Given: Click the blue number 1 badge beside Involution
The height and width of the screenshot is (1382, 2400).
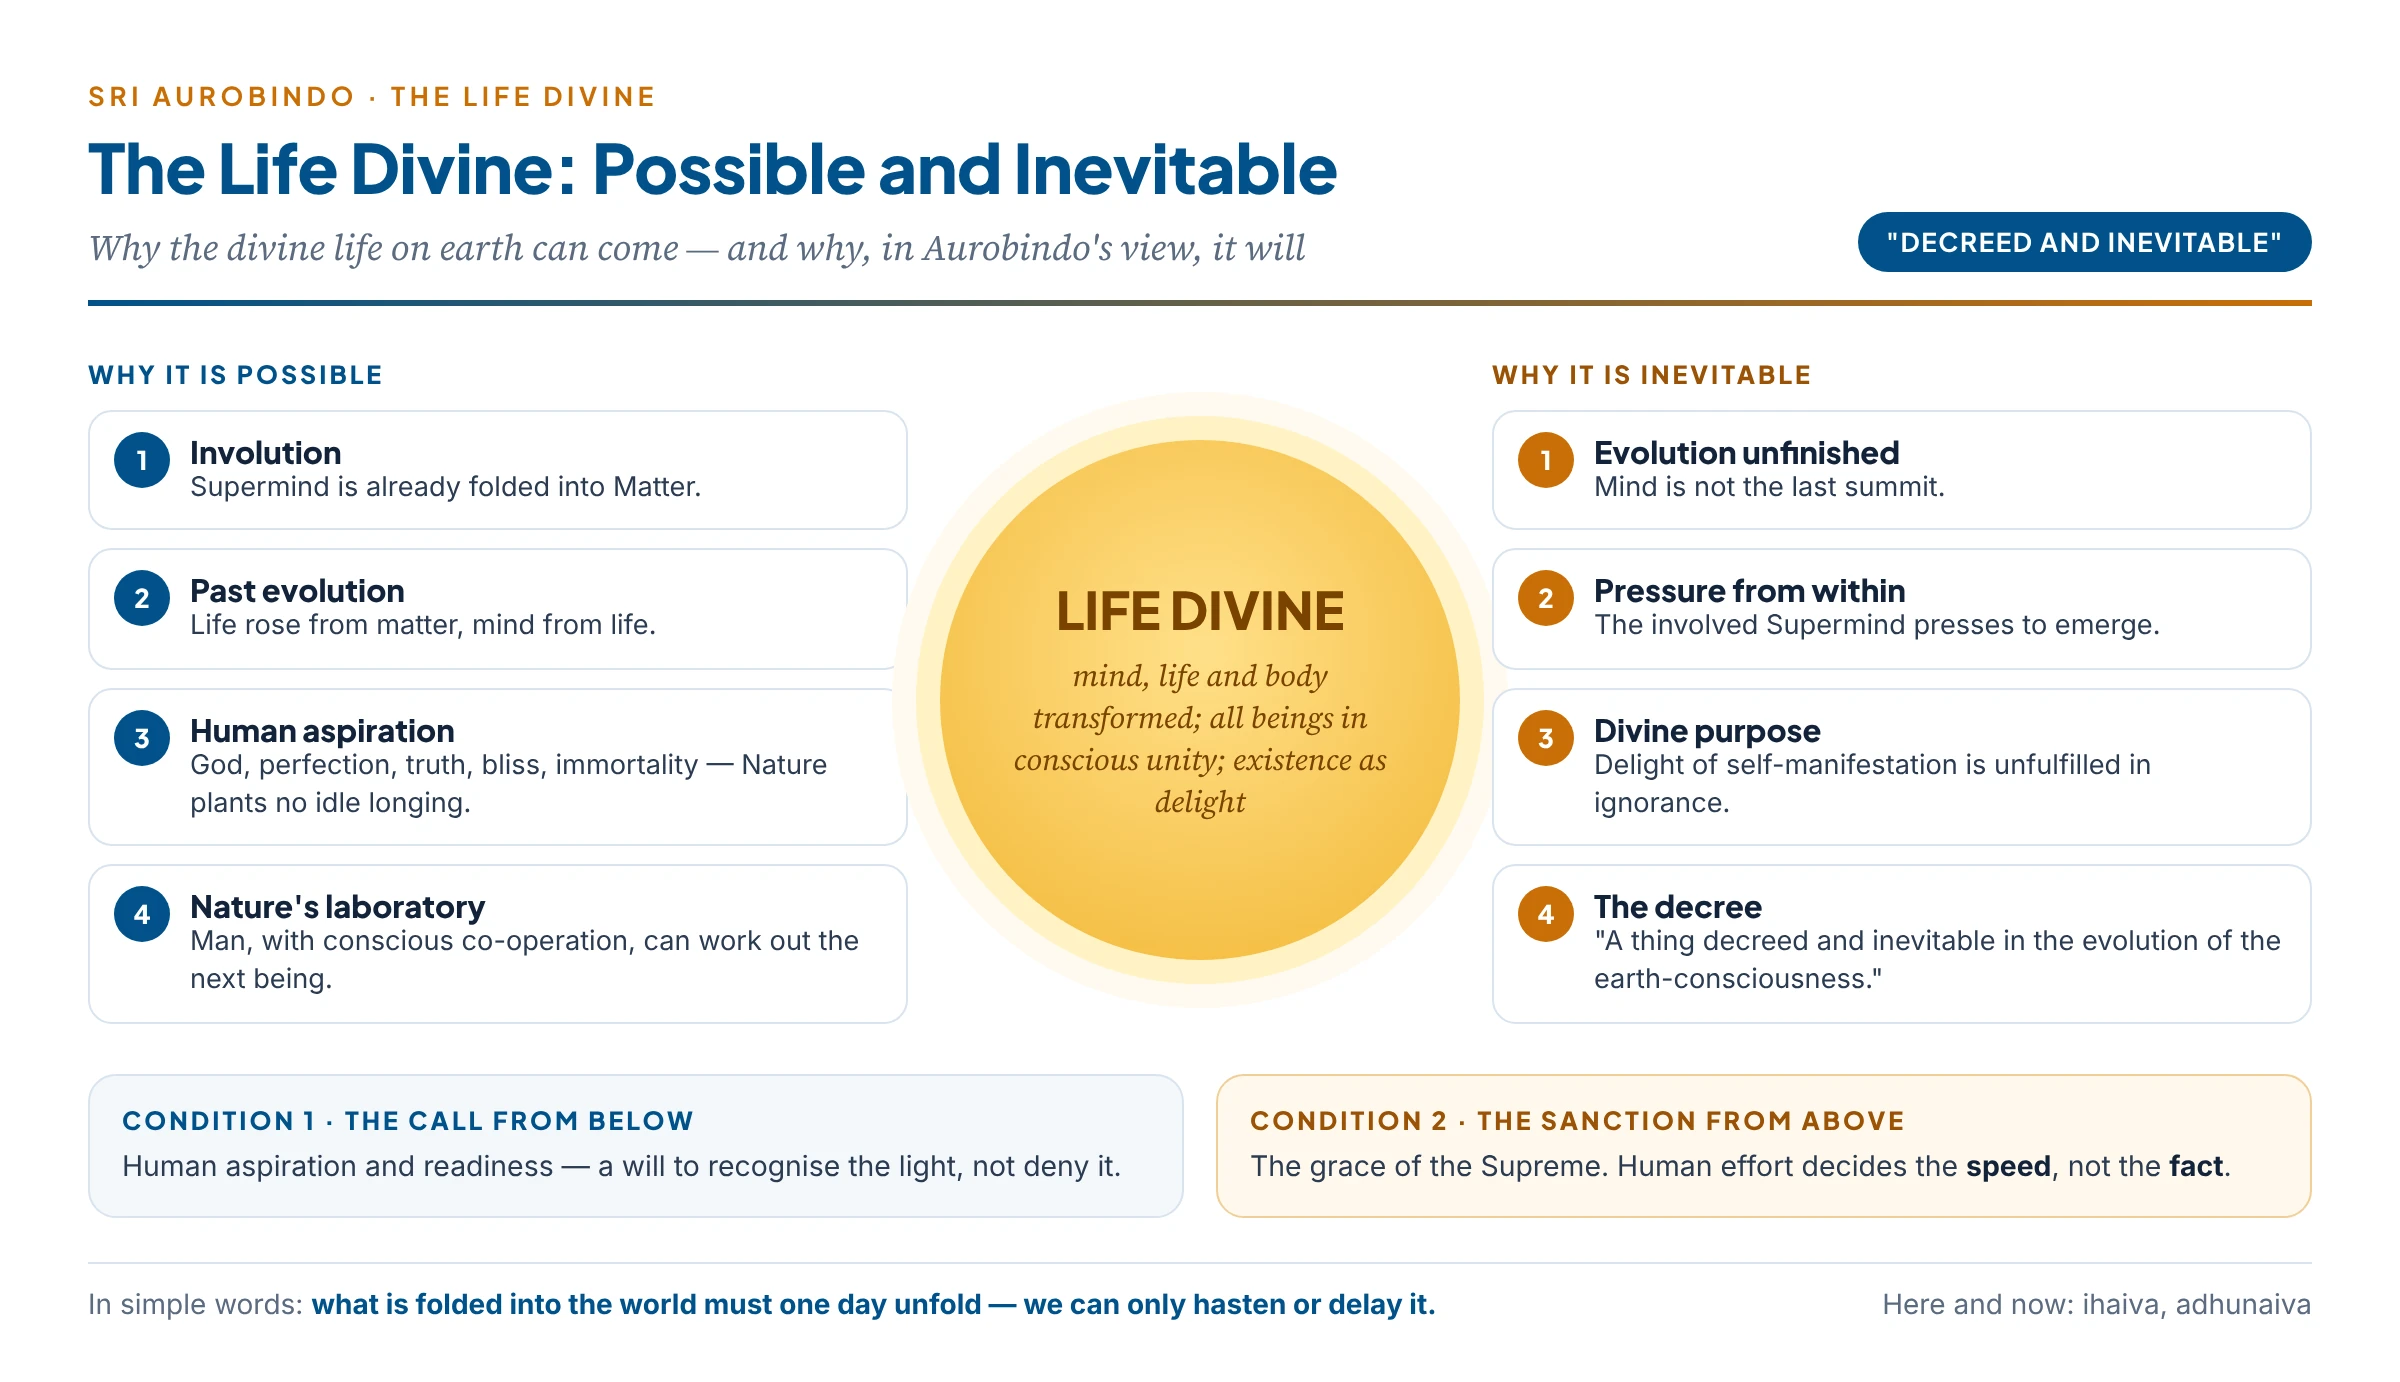Looking at the screenshot, I should pos(142,460).
